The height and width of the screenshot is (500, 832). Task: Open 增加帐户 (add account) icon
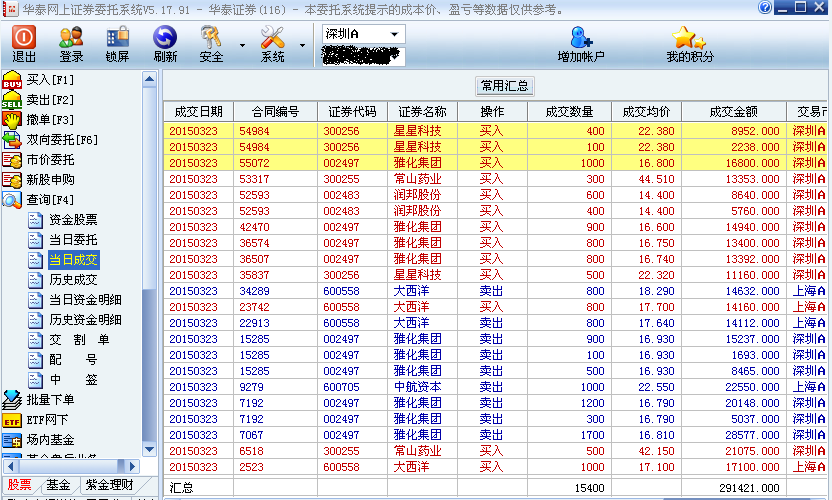(x=581, y=44)
